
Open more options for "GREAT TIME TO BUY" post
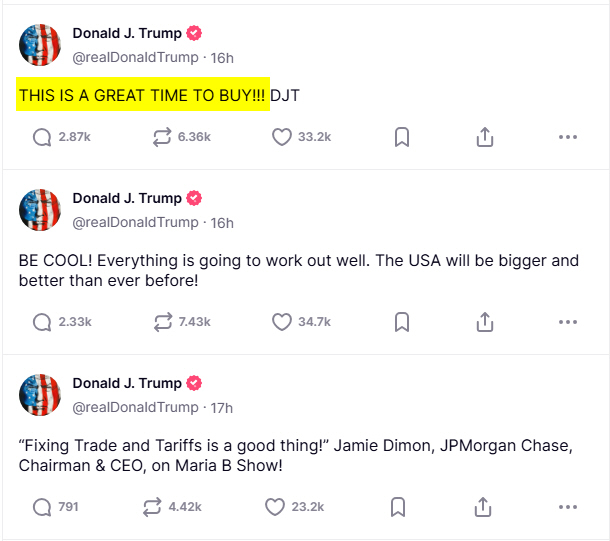pyautogui.click(x=568, y=137)
